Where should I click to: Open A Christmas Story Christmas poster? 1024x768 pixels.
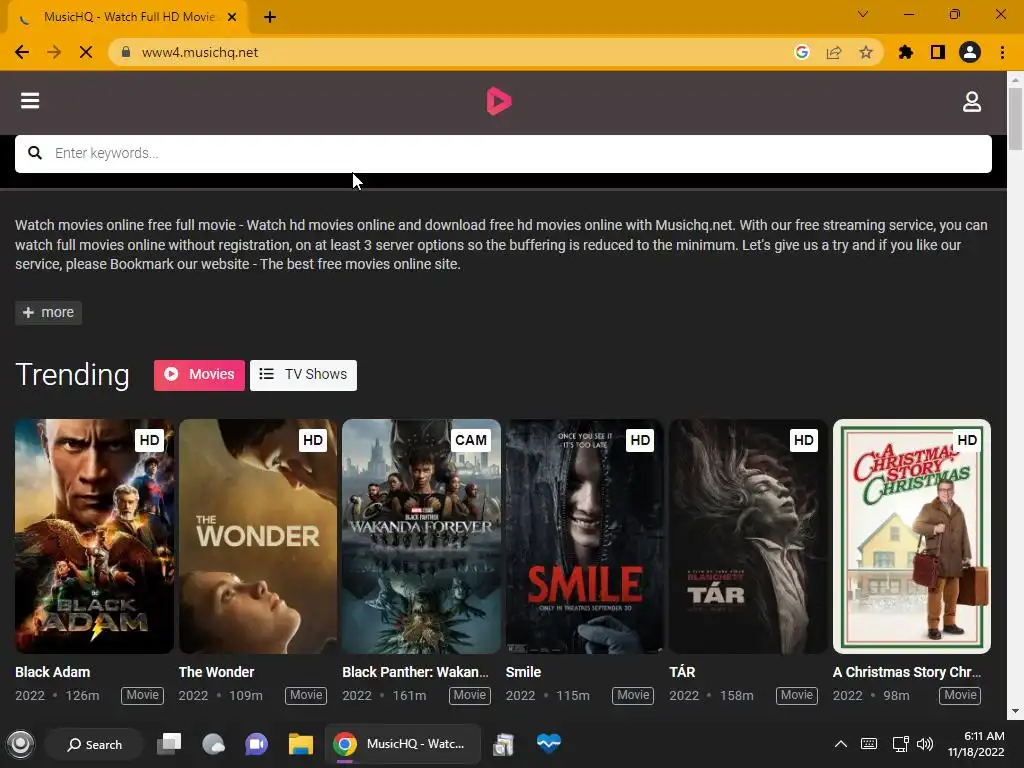tap(912, 536)
